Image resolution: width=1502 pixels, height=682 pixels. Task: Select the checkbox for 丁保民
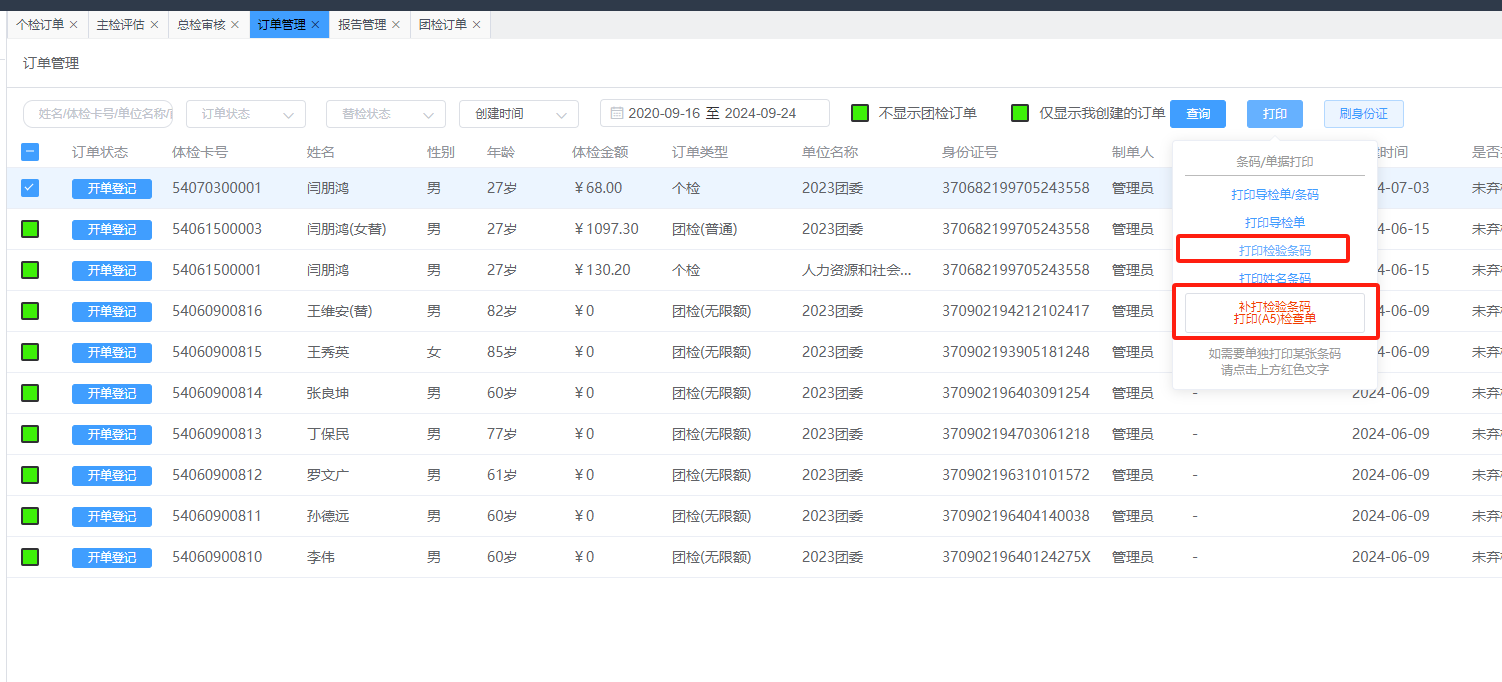pos(30,434)
